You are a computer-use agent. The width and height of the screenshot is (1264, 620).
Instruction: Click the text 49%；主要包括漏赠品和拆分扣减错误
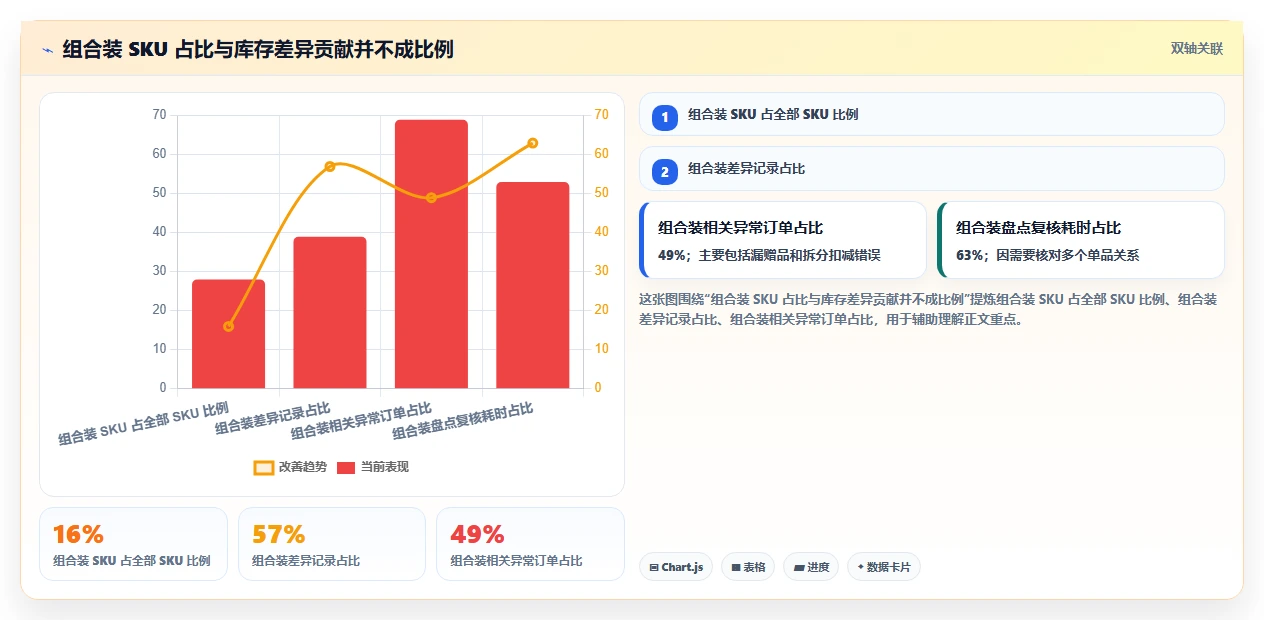(769, 255)
